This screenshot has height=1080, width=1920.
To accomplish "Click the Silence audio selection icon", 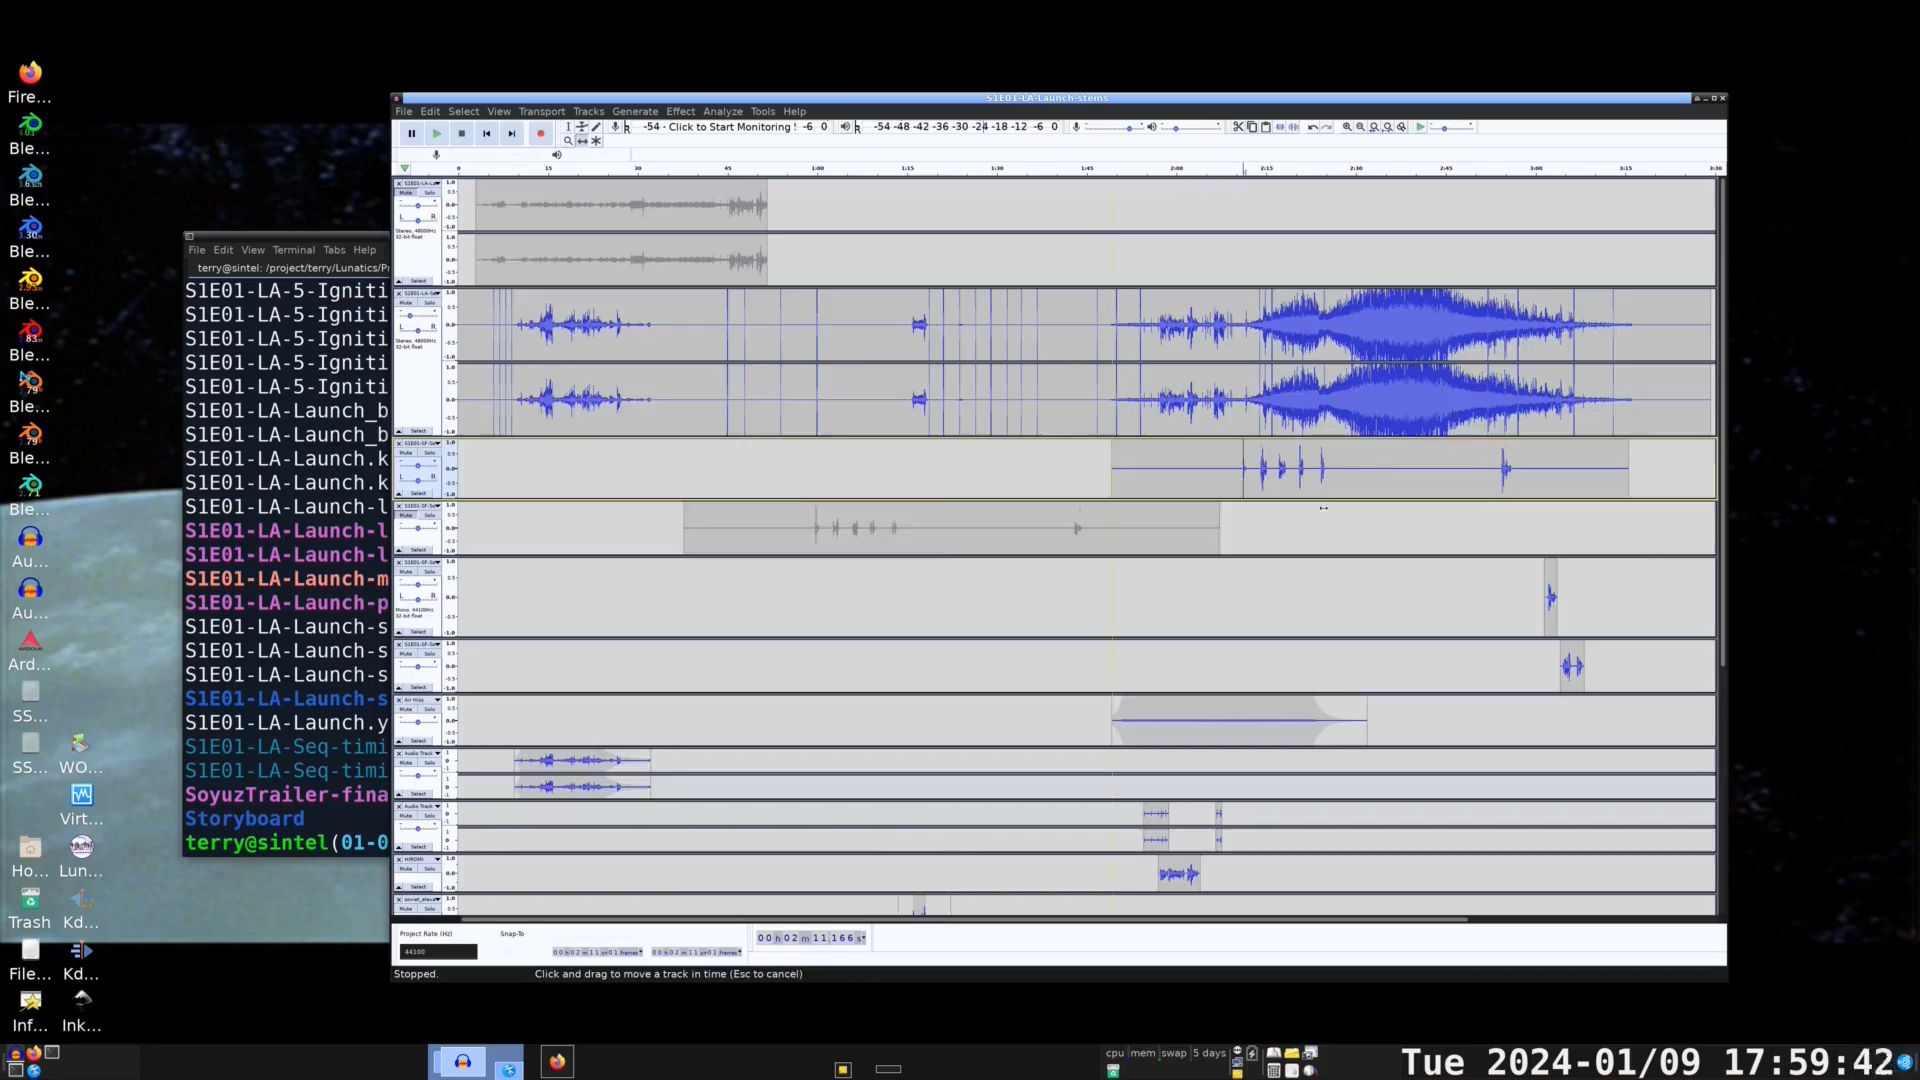I will [1293, 127].
